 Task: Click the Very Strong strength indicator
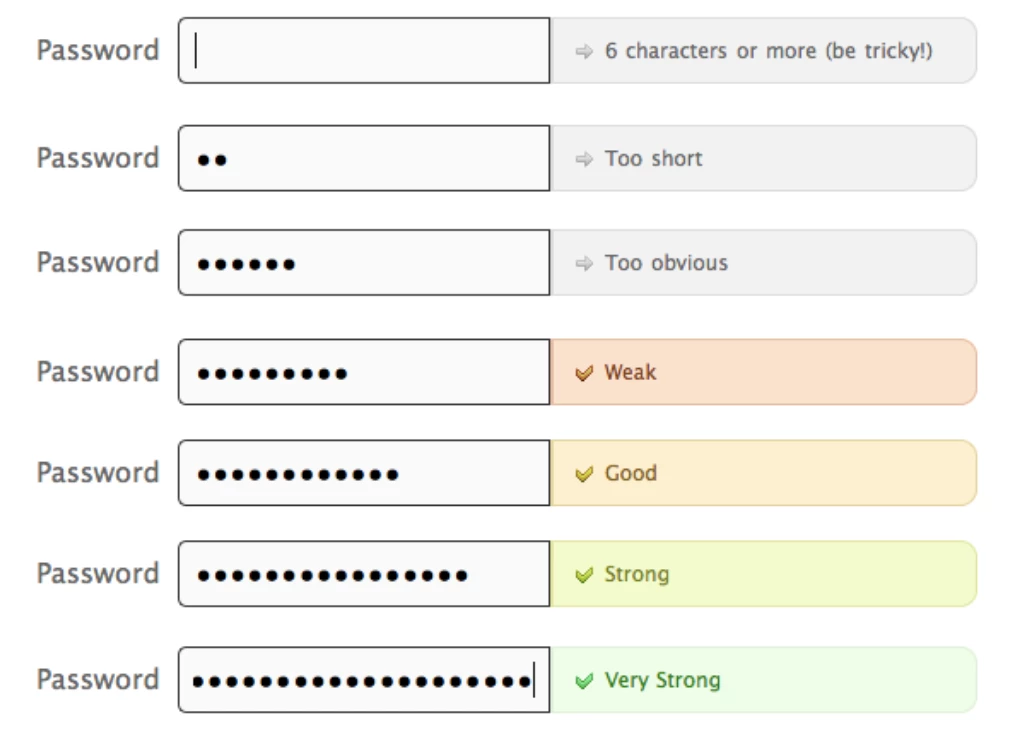(763, 680)
